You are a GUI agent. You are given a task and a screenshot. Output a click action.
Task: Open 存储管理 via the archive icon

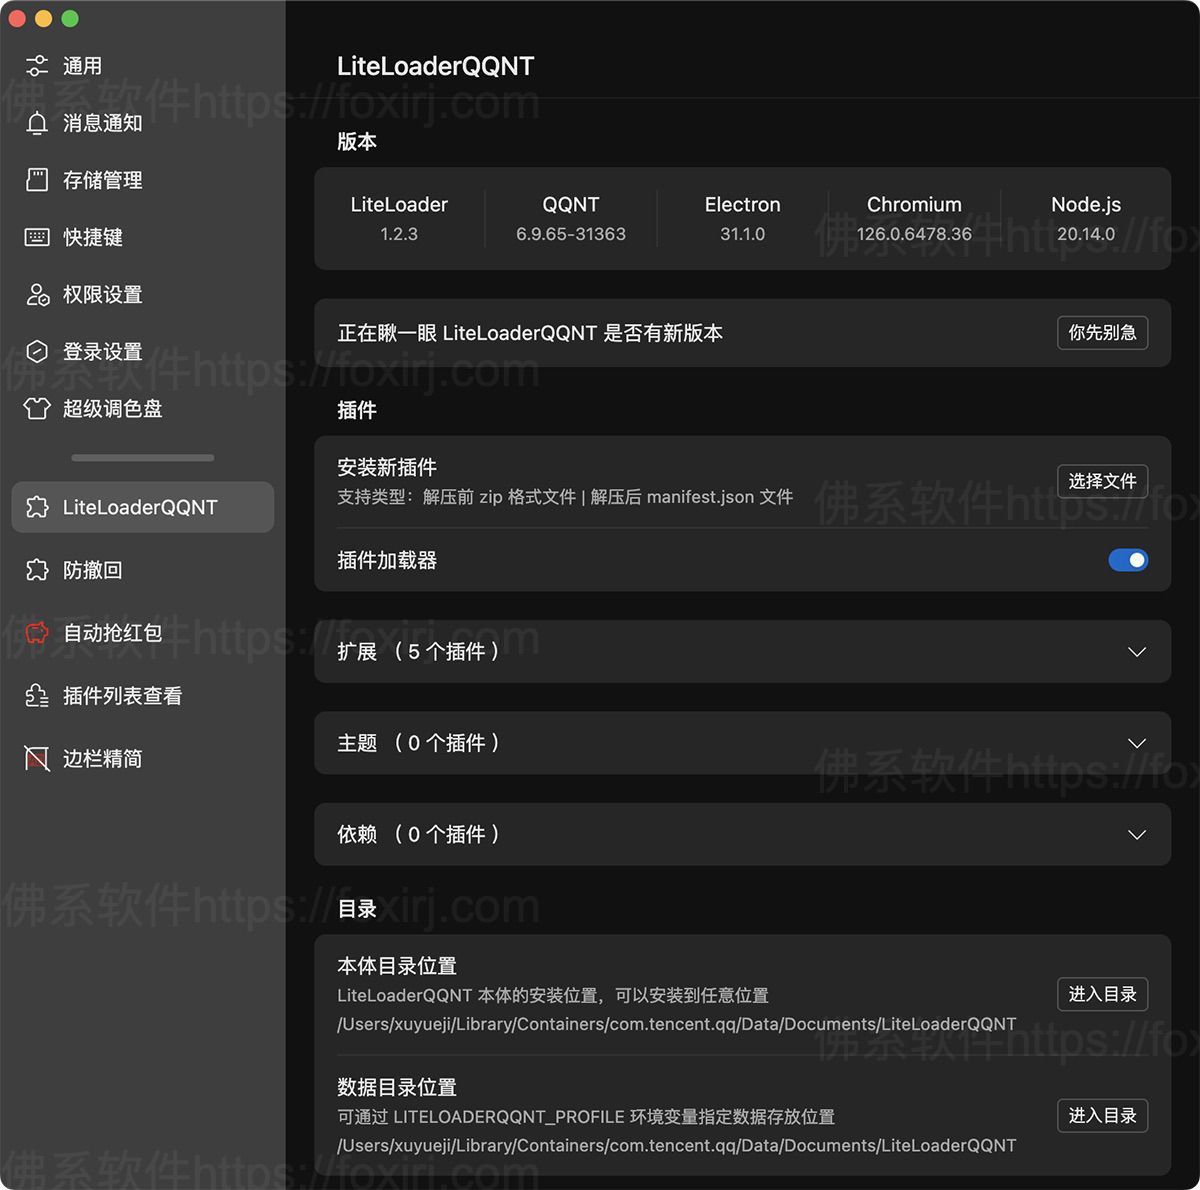(x=37, y=180)
